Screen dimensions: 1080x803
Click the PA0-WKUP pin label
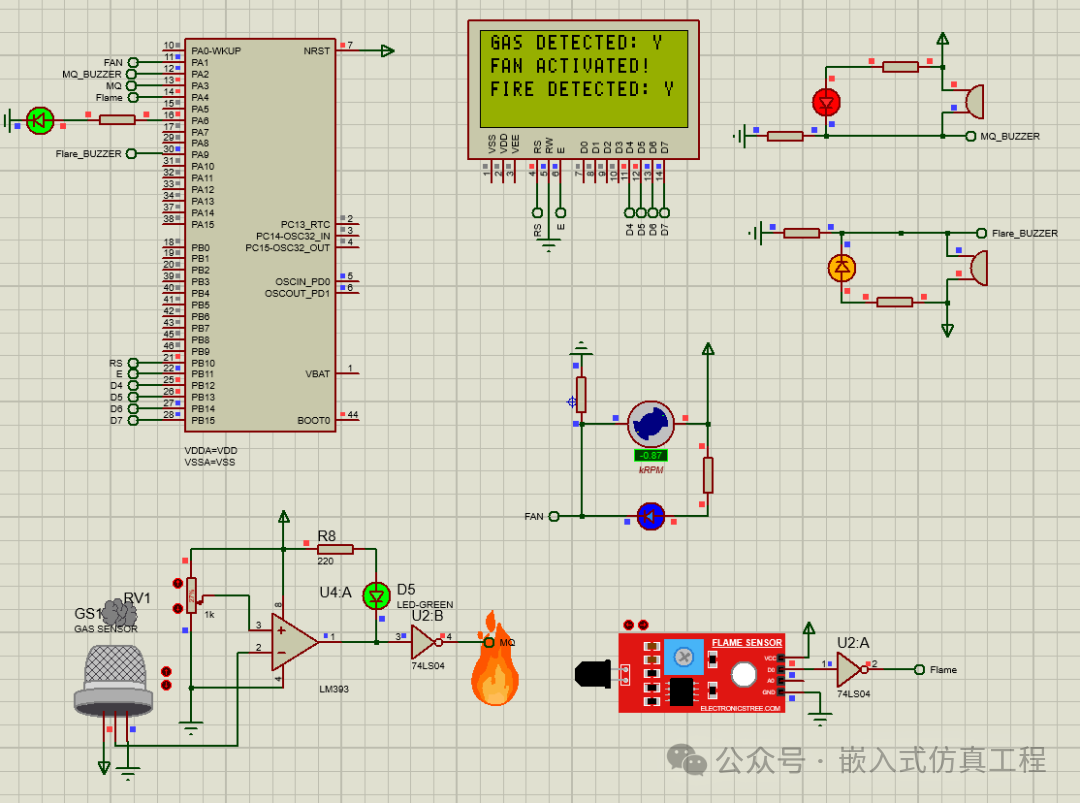pos(216,51)
